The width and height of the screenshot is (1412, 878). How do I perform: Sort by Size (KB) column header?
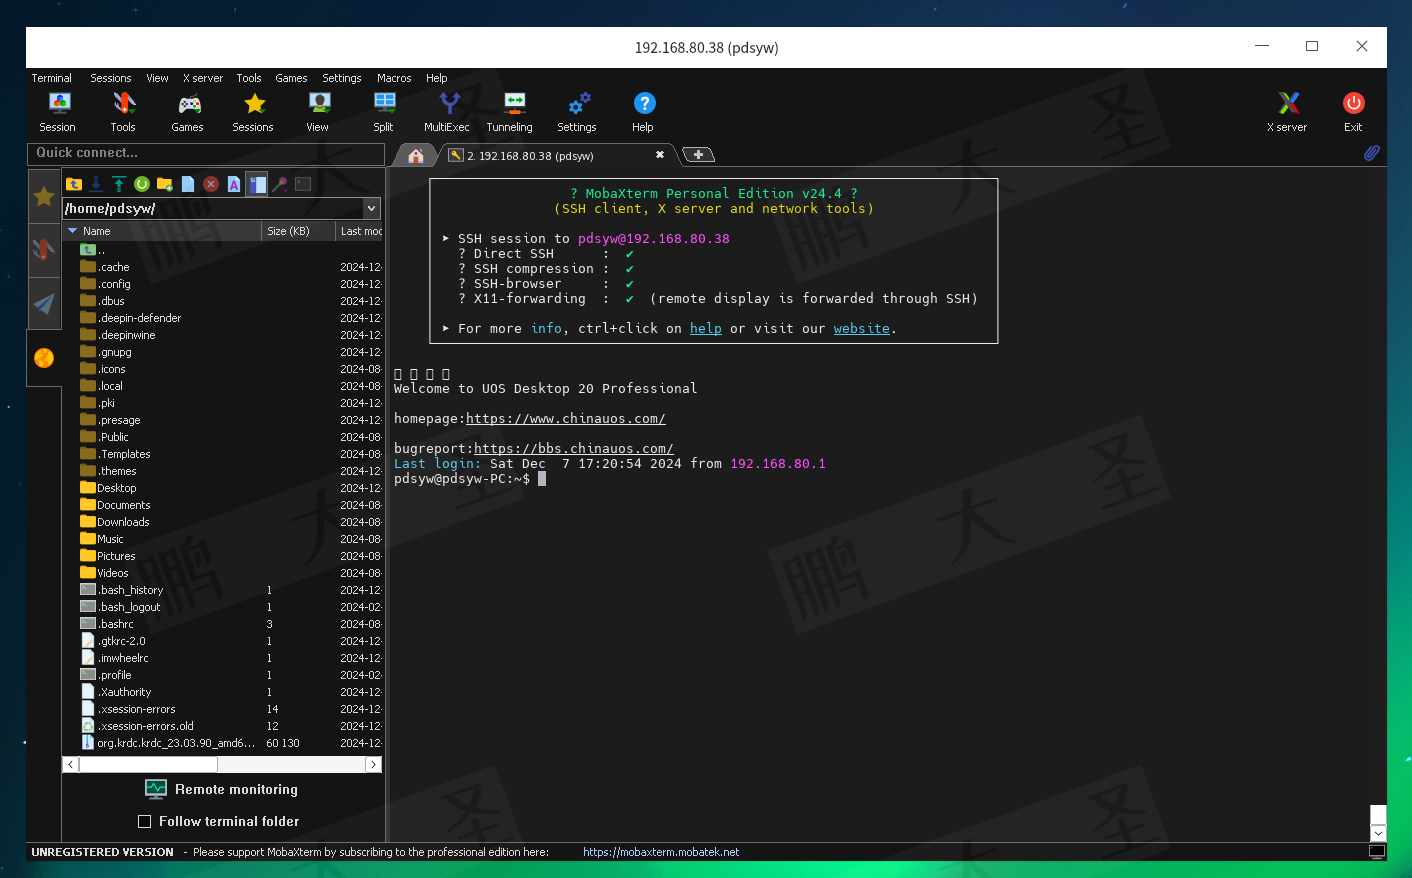[298, 231]
